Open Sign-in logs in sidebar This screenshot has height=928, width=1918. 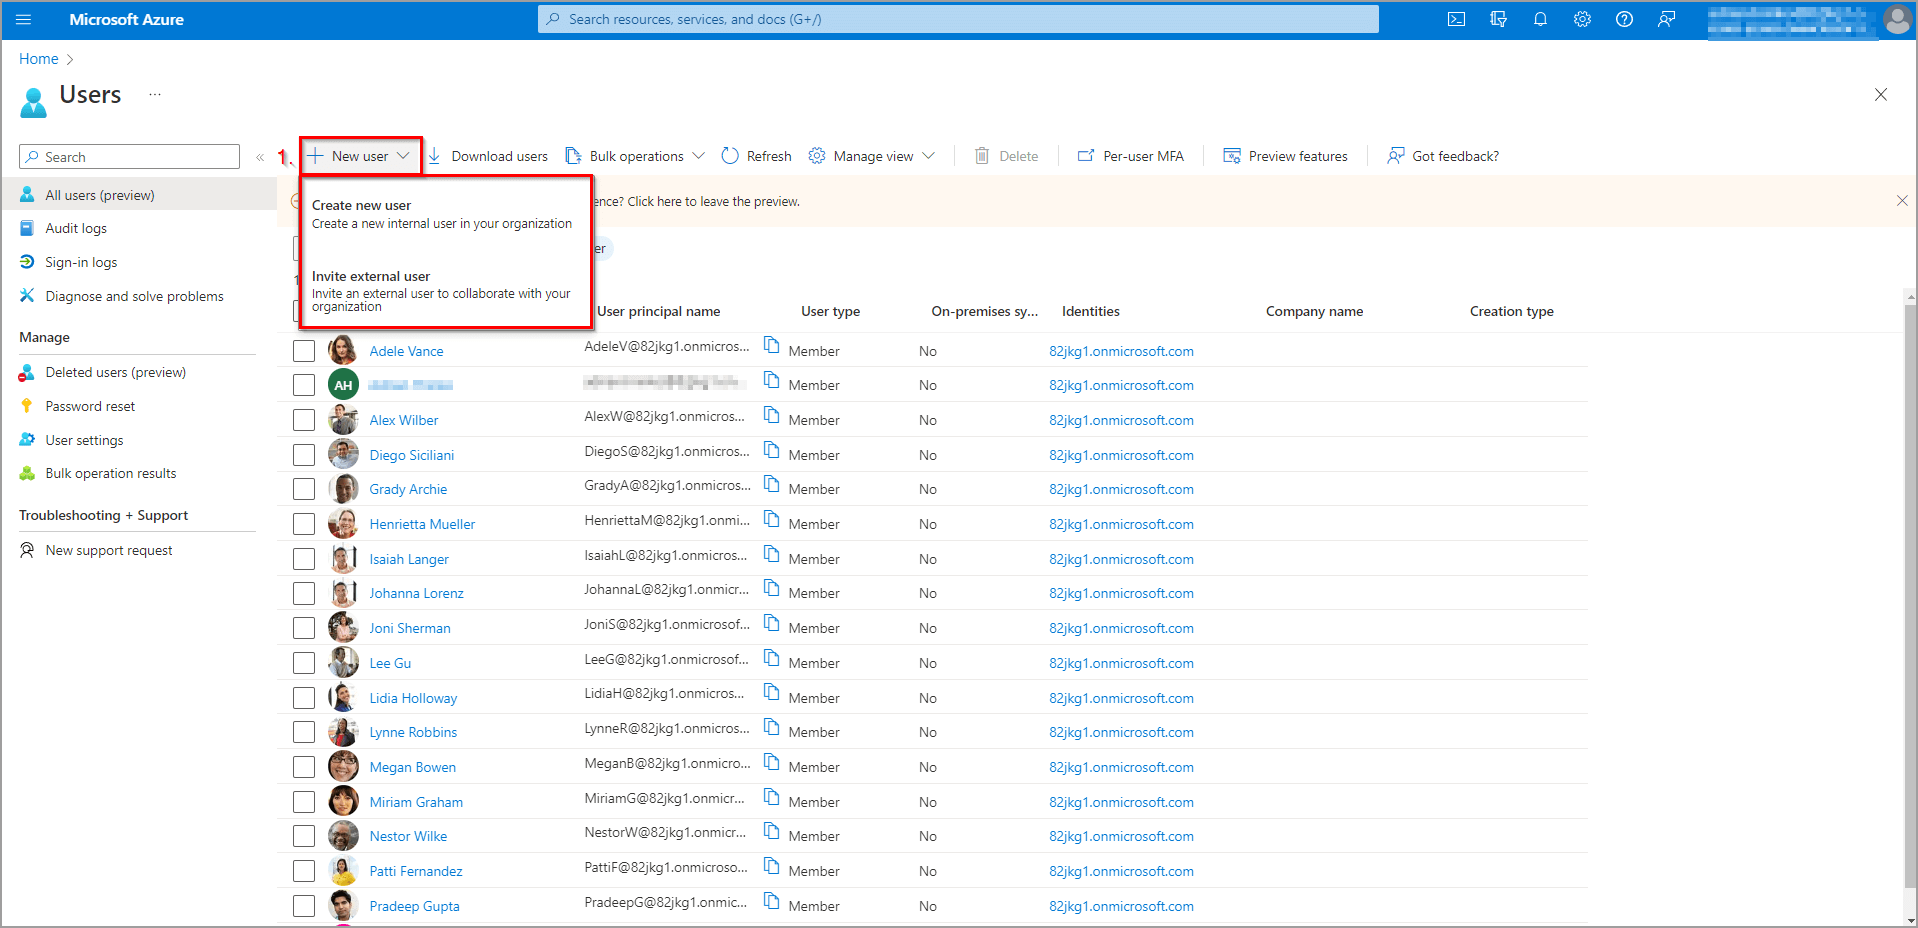pos(81,262)
